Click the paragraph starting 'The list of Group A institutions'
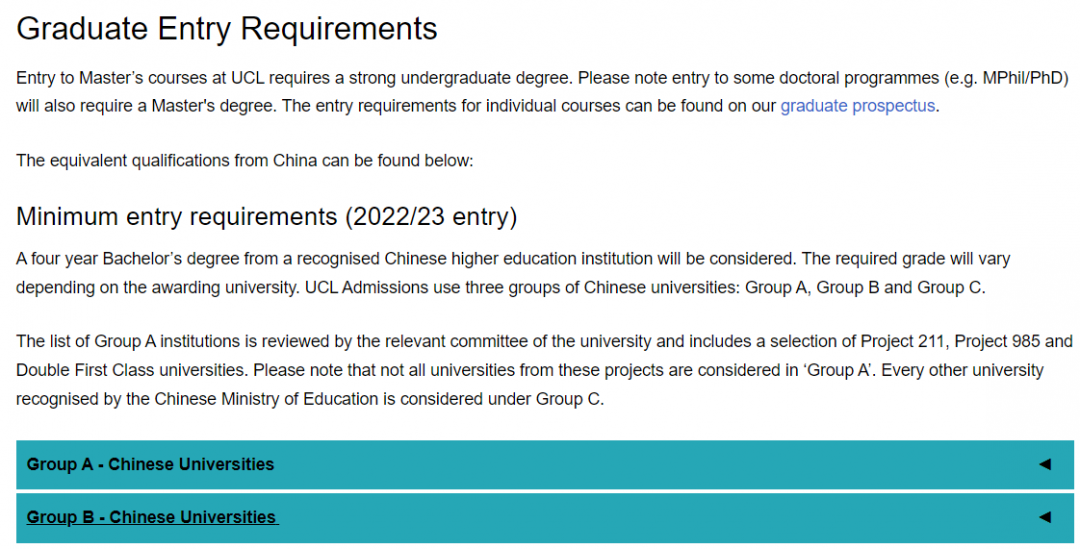The width and height of the screenshot is (1080, 549). (x=544, y=370)
